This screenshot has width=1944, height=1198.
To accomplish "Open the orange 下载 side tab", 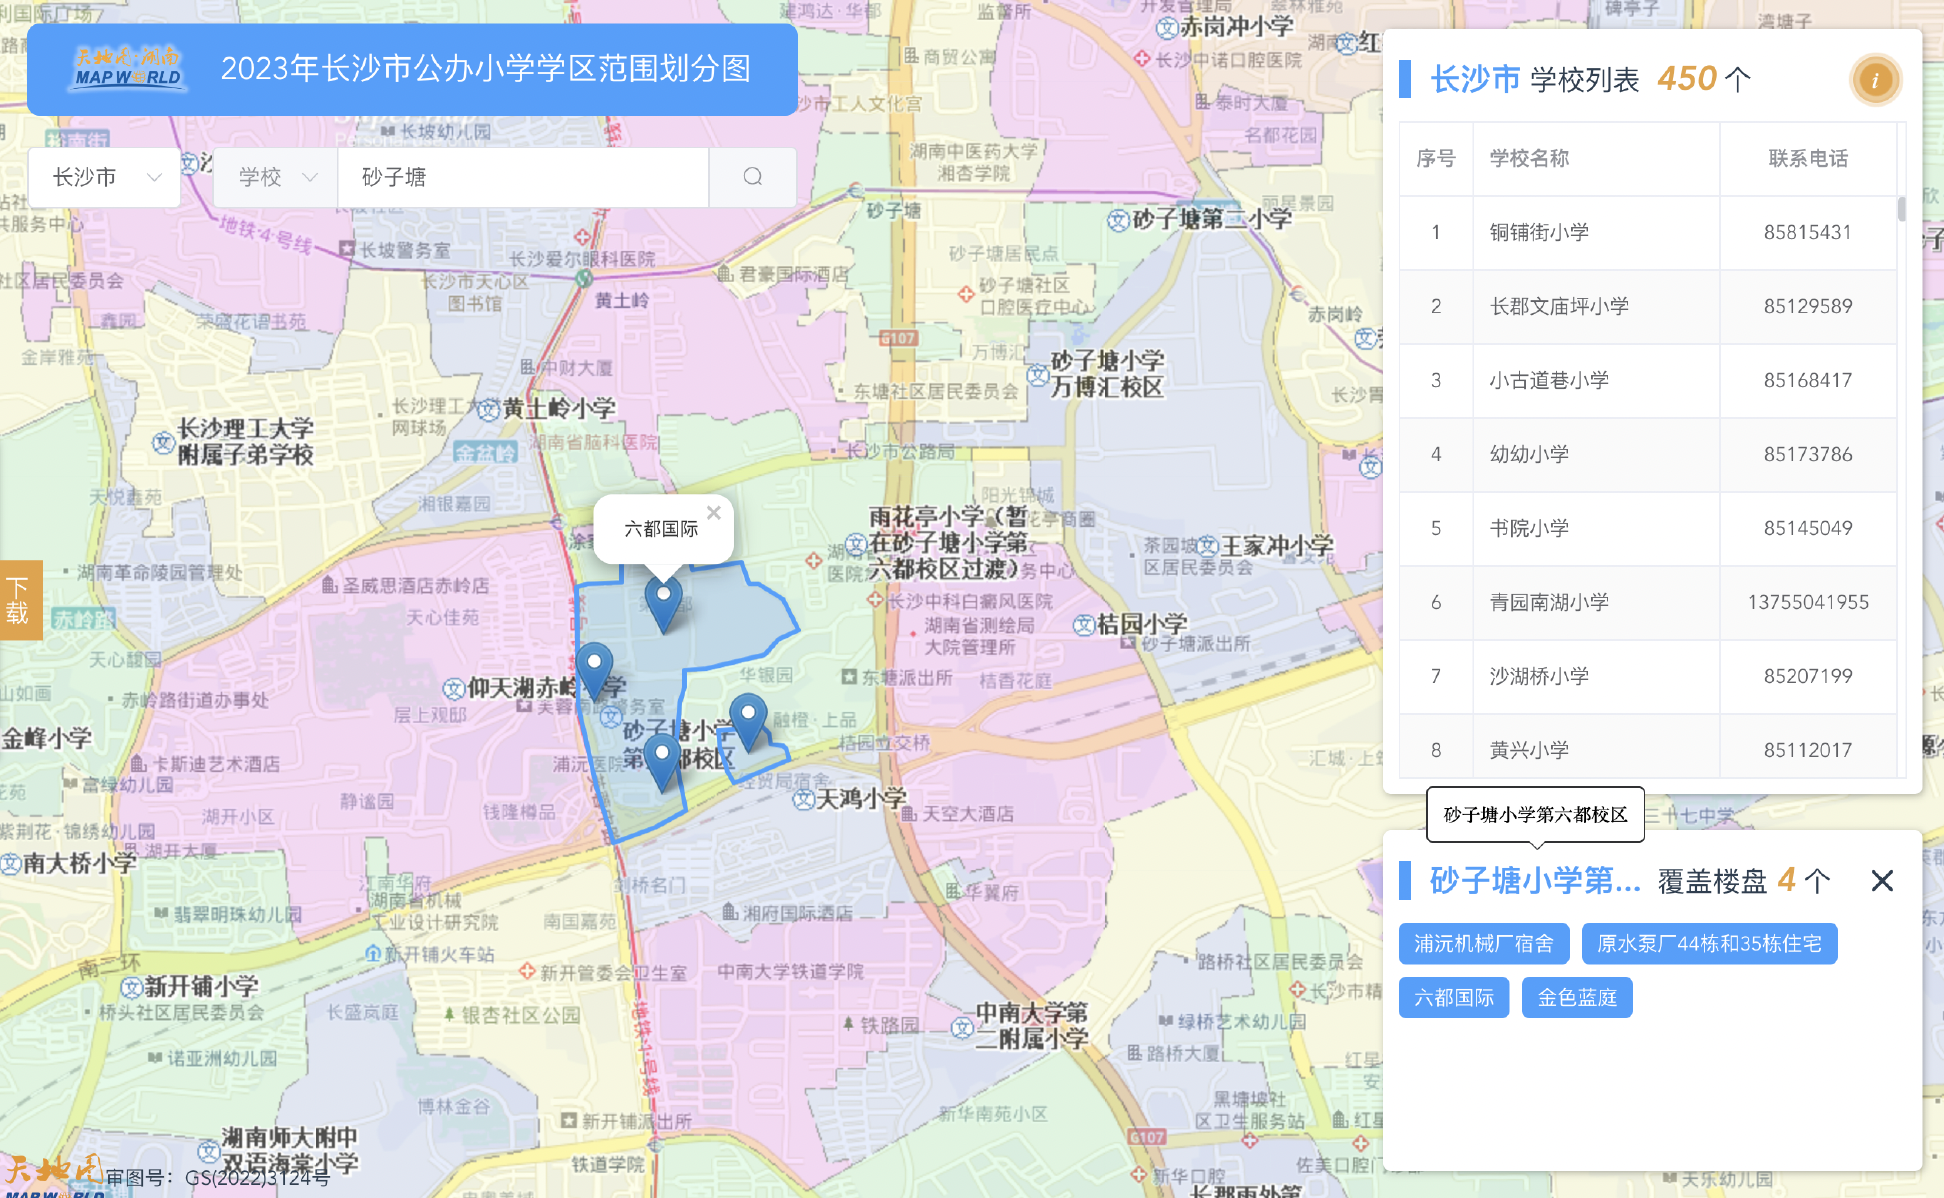I will (19, 599).
